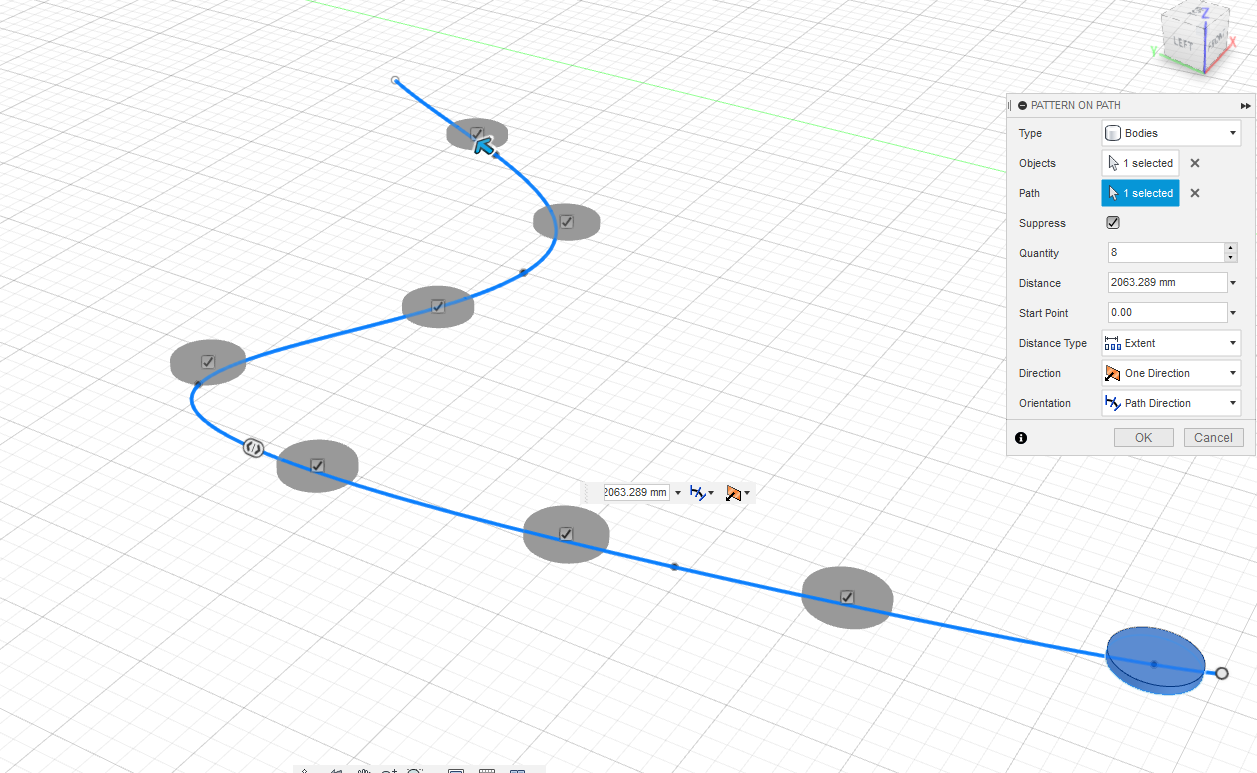Select the blue highlighted disc body
The height and width of the screenshot is (773, 1257).
click(1155, 660)
